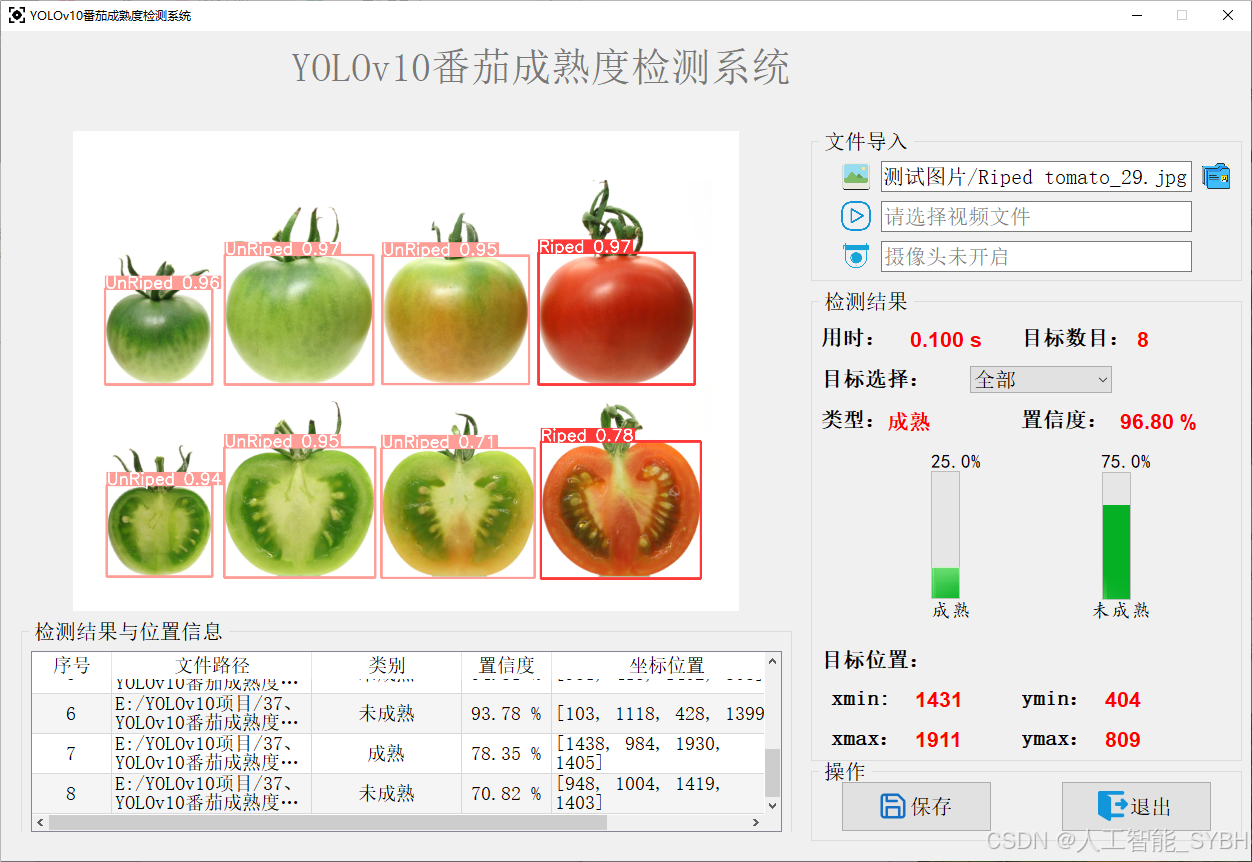Select row number 7 cell
This screenshot has height=862, width=1252.
72,754
